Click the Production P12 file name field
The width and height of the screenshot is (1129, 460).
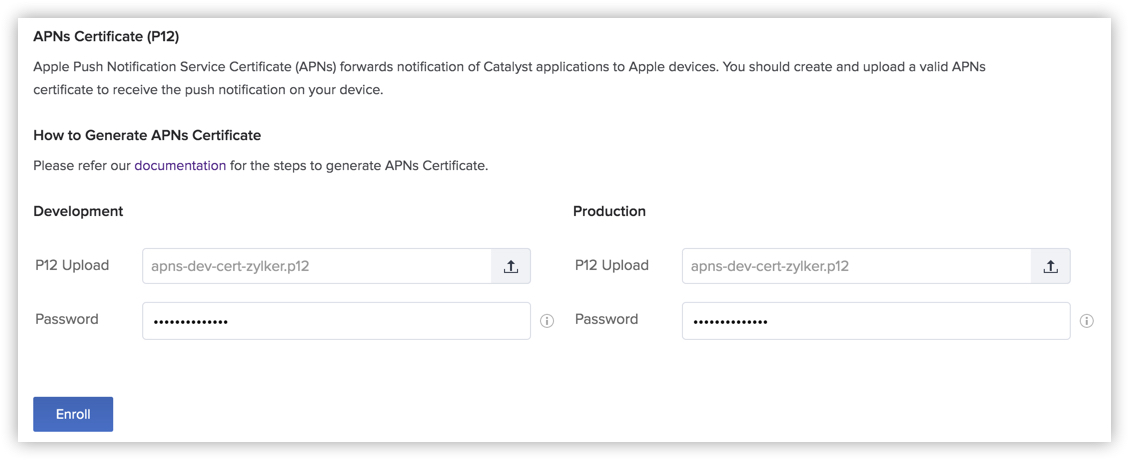(856, 266)
